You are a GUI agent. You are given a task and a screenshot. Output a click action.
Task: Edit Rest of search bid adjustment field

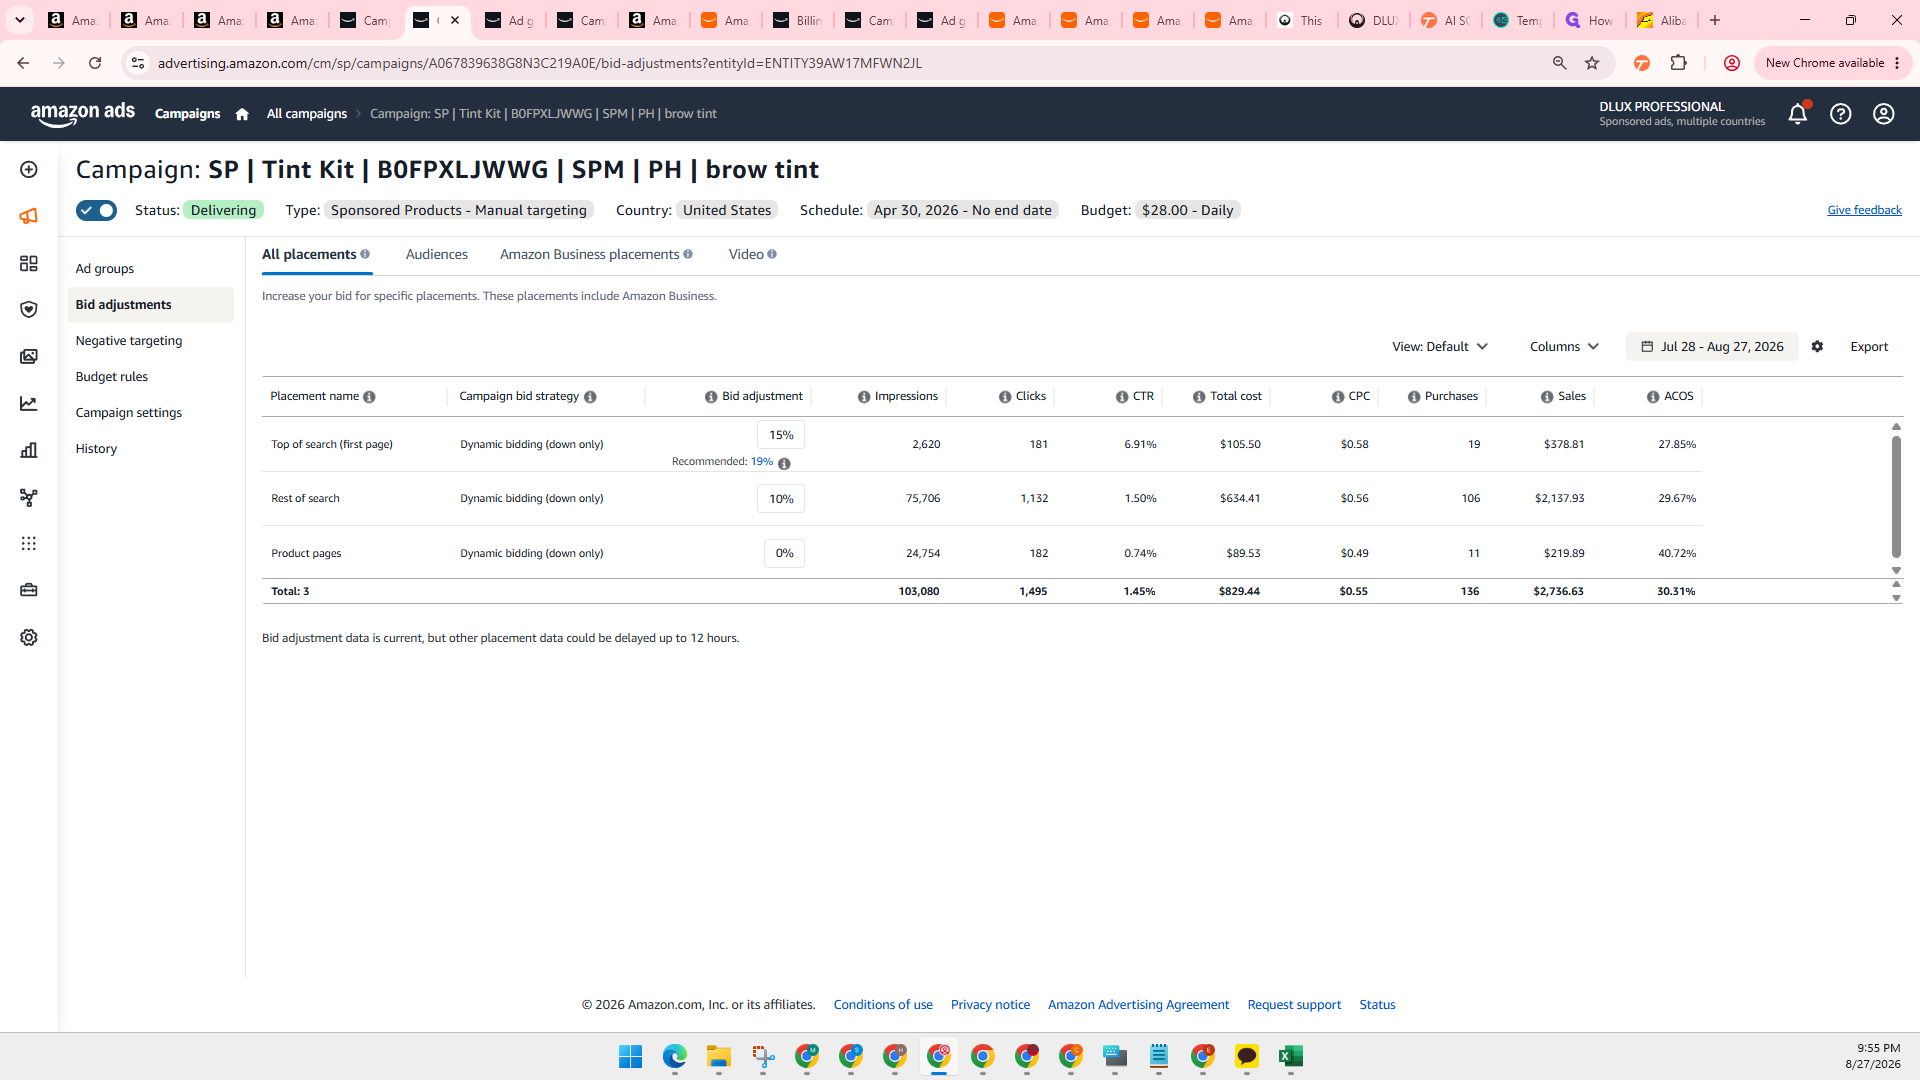pyautogui.click(x=781, y=499)
